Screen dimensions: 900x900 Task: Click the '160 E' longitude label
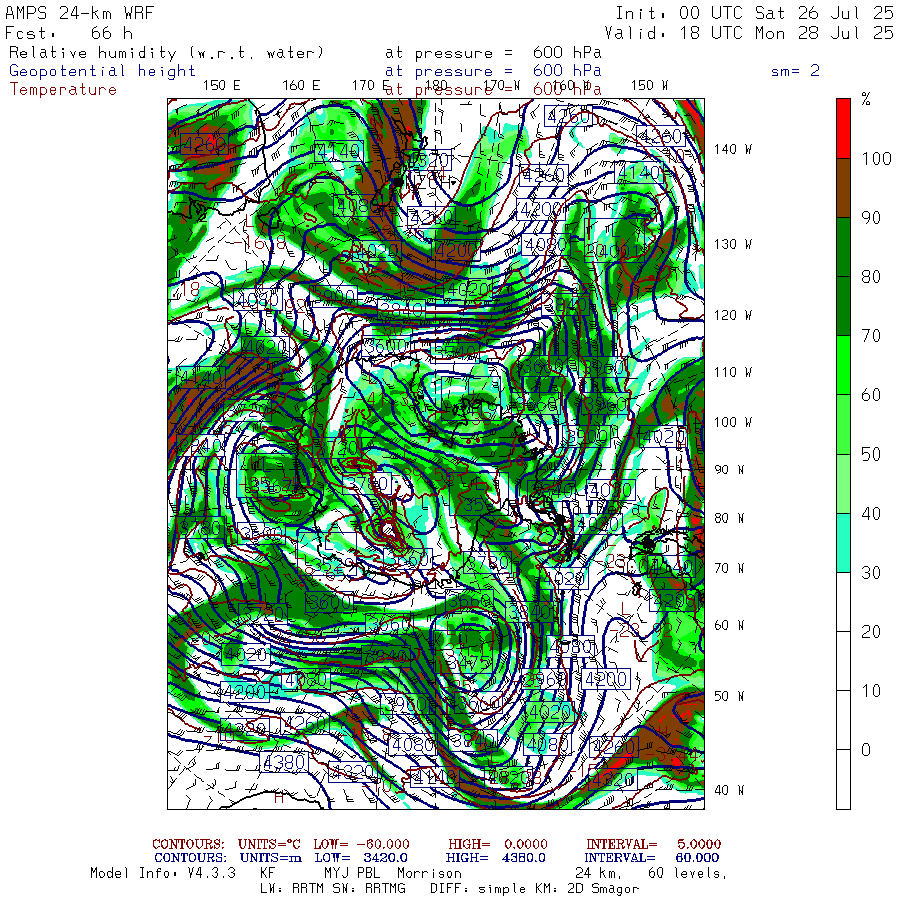pyautogui.click(x=301, y=86)
